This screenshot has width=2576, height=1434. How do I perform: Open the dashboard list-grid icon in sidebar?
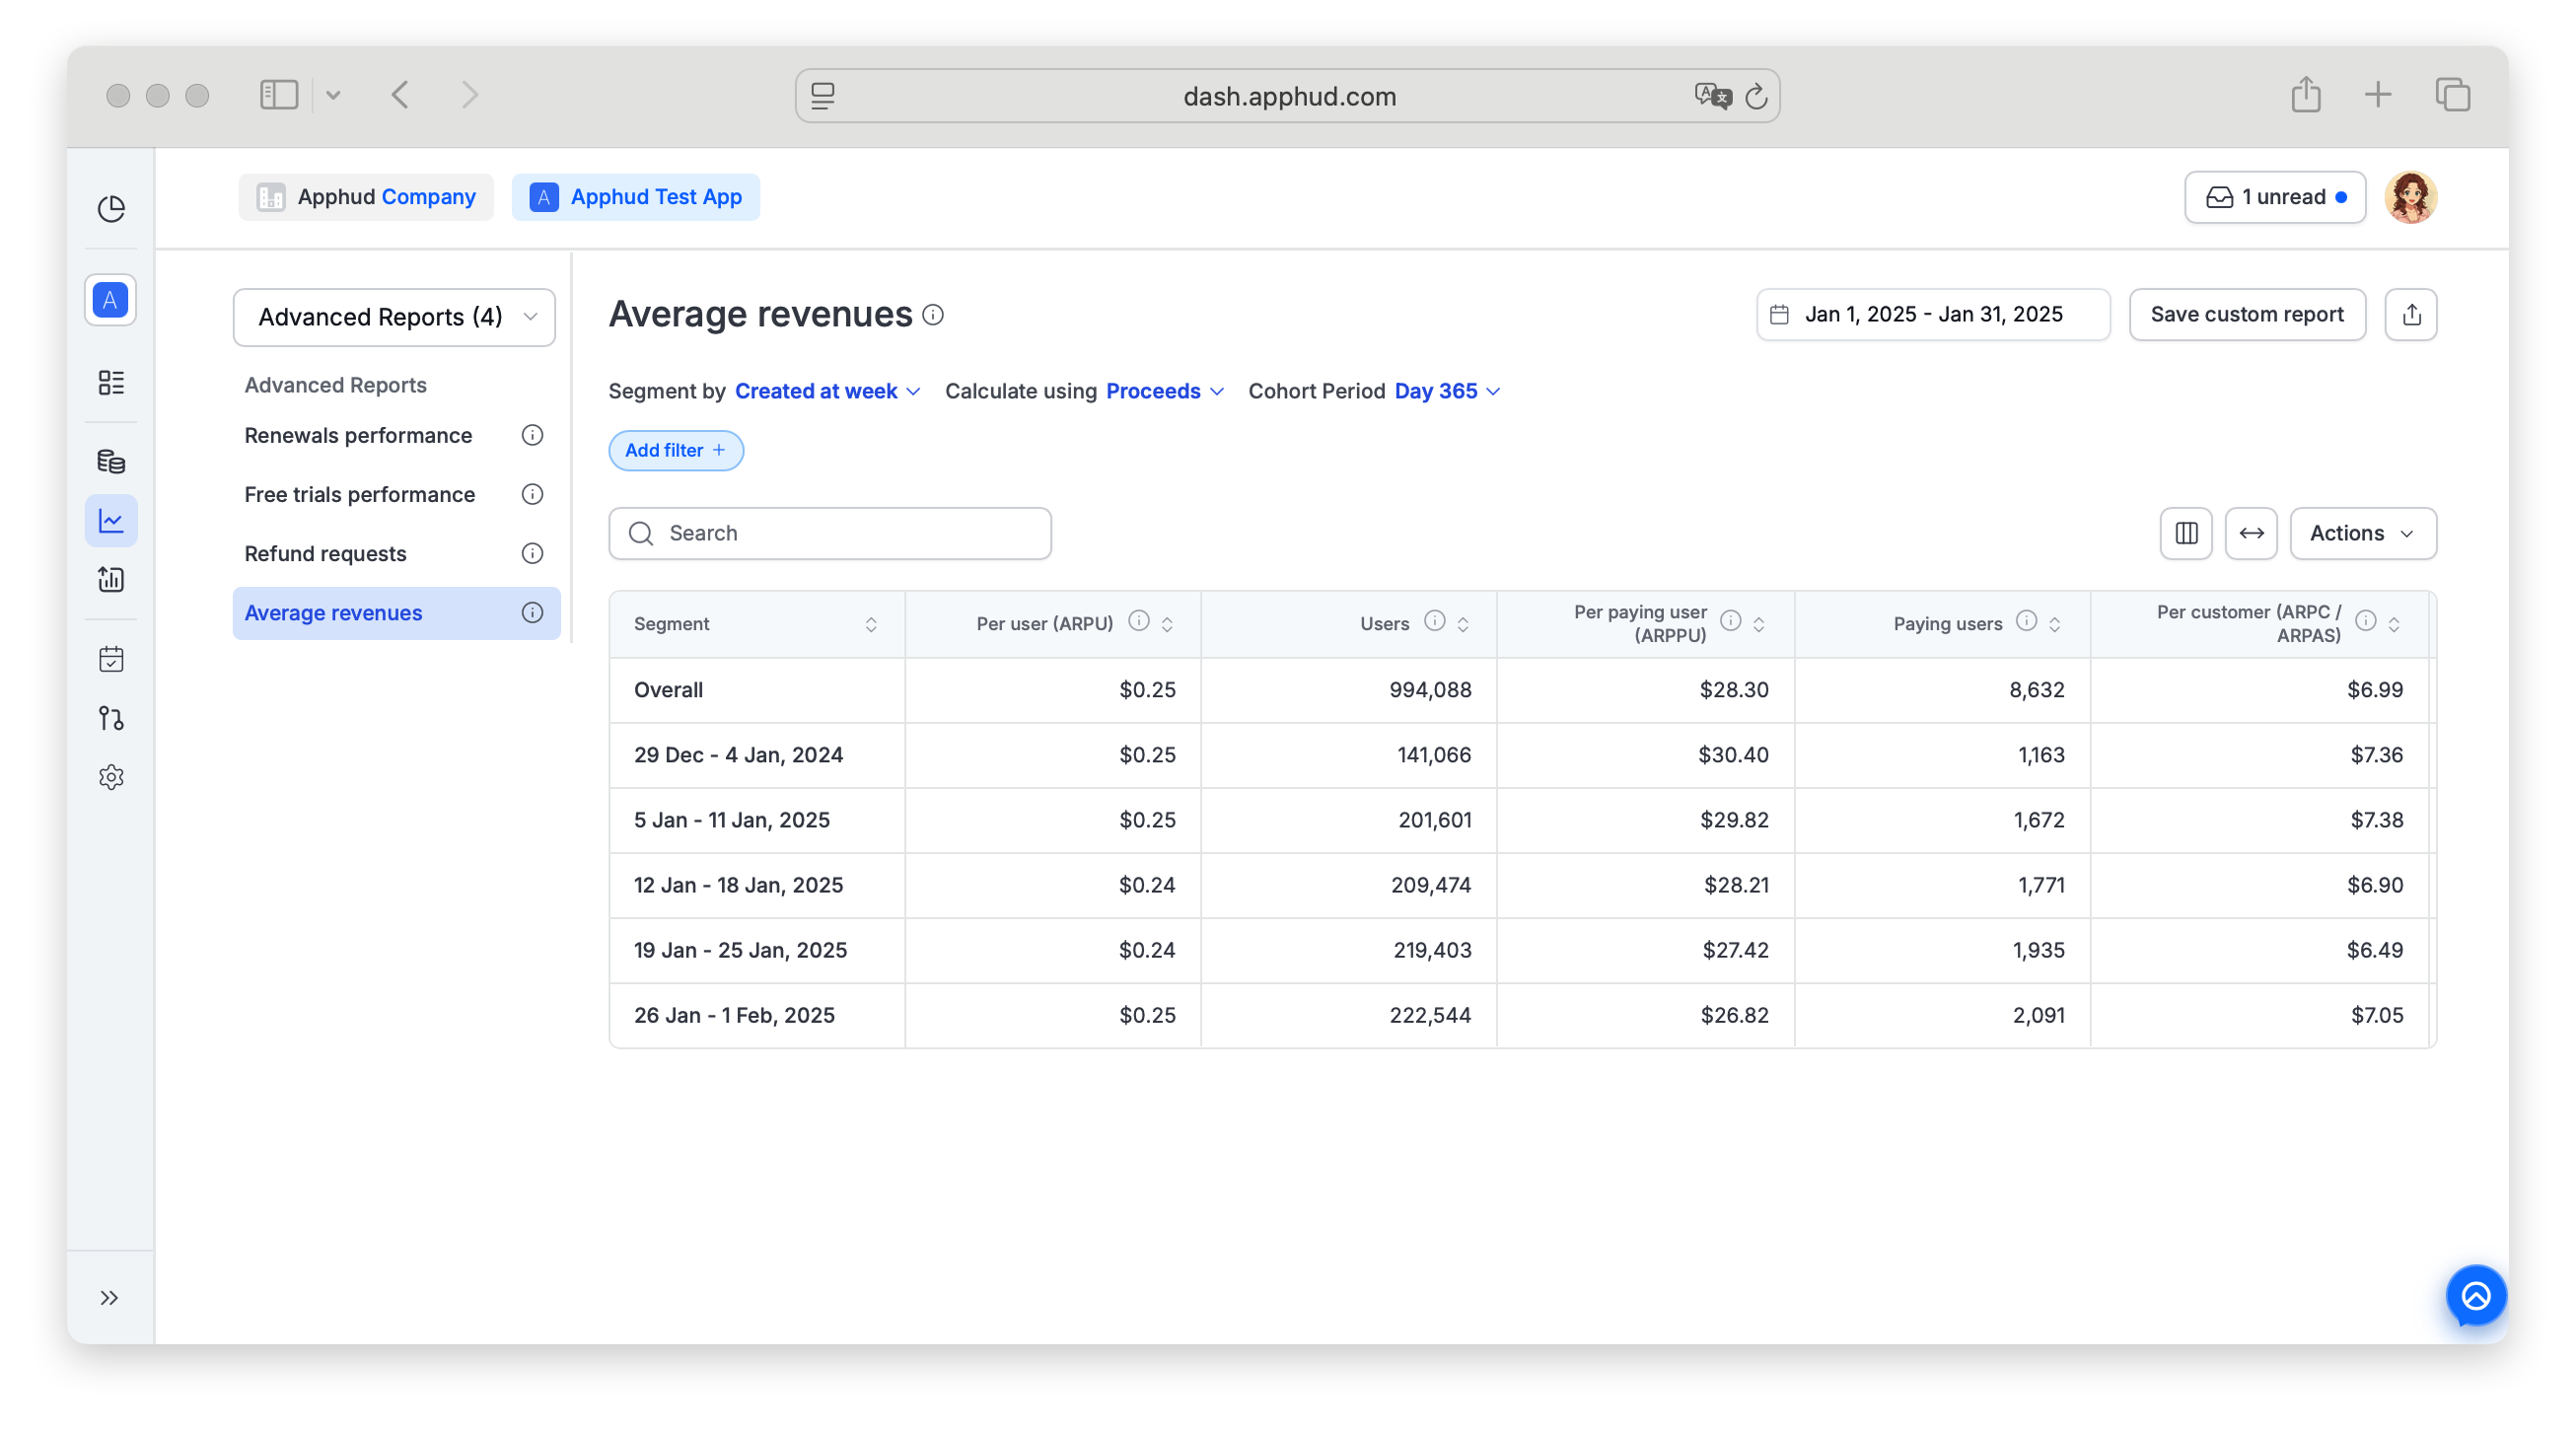coord(111,382)
